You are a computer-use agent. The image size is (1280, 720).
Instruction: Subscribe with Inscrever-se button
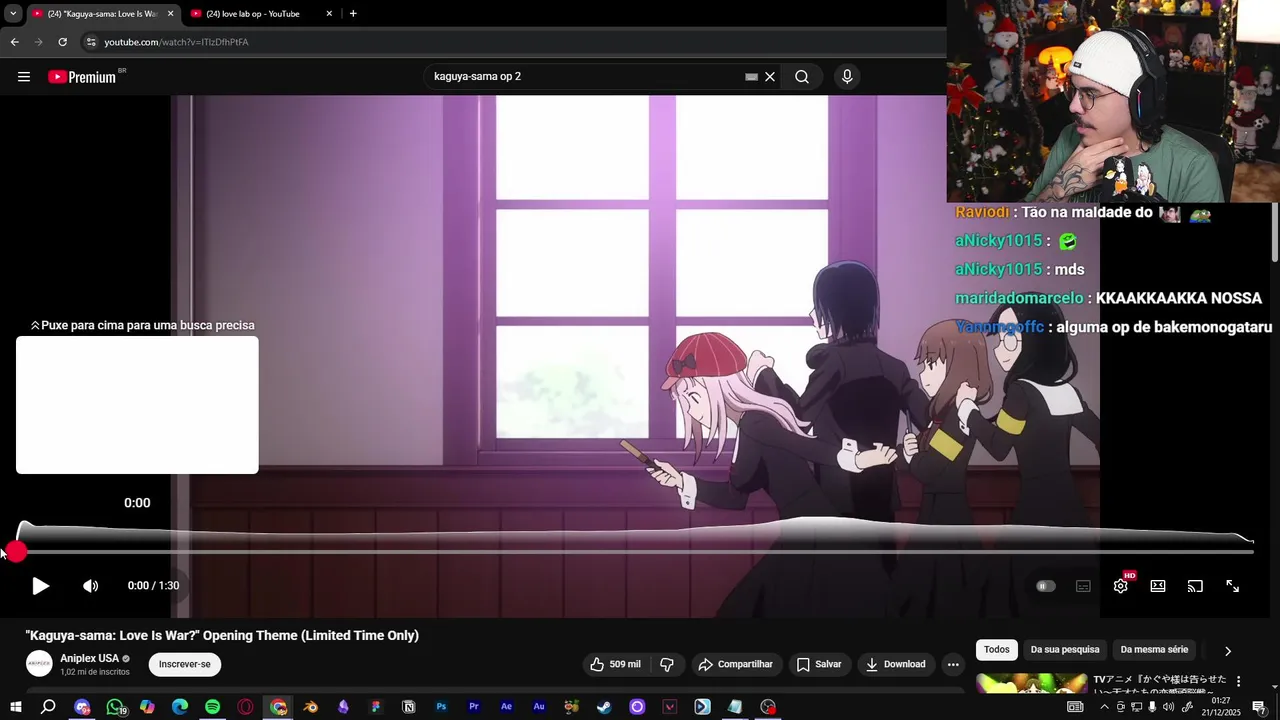[185, 664]
